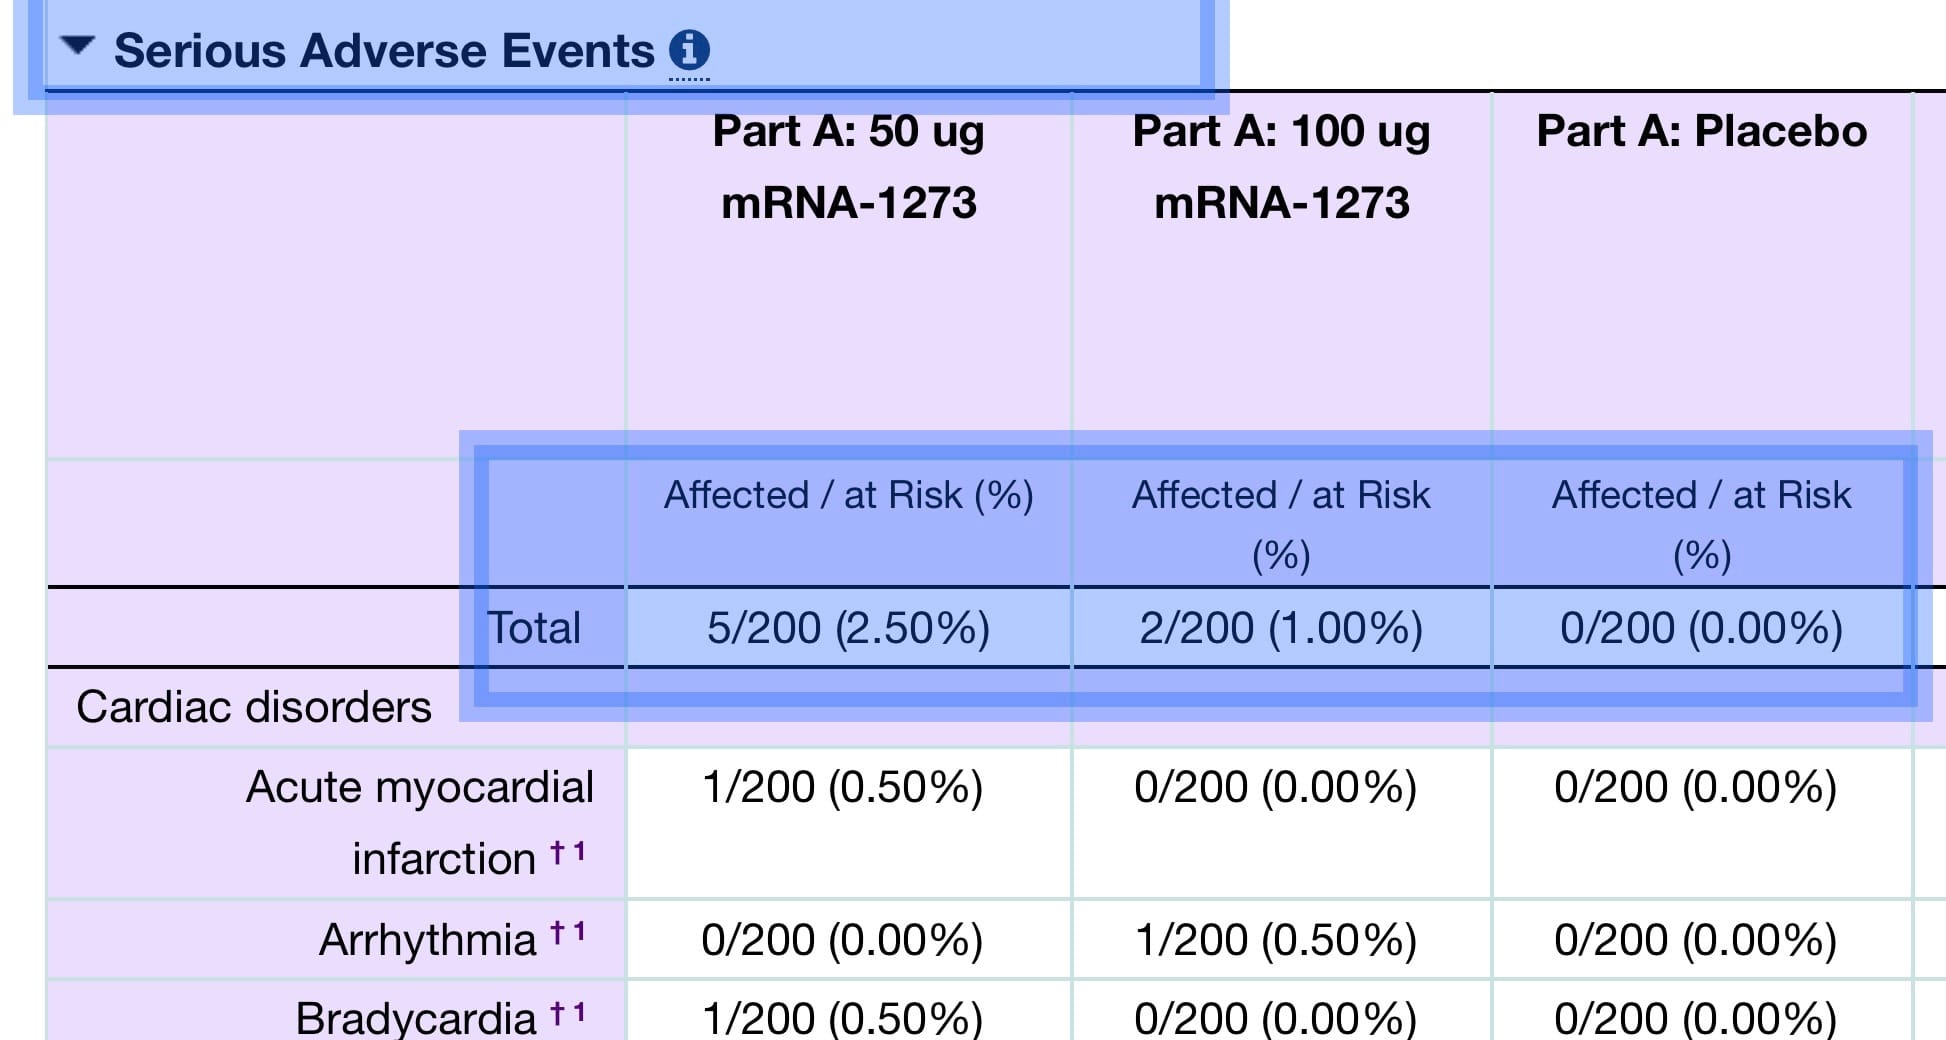1946x1040 pixels.
Task: Click the 5/200 (2.50%) total cell
Action: pos(848,628)
